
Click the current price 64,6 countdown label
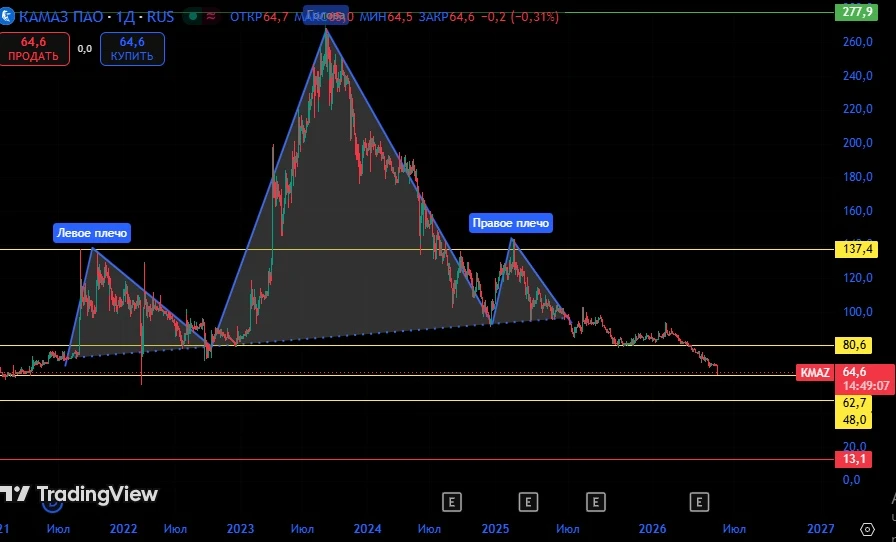pyautogui.click(x=865, y=378)
